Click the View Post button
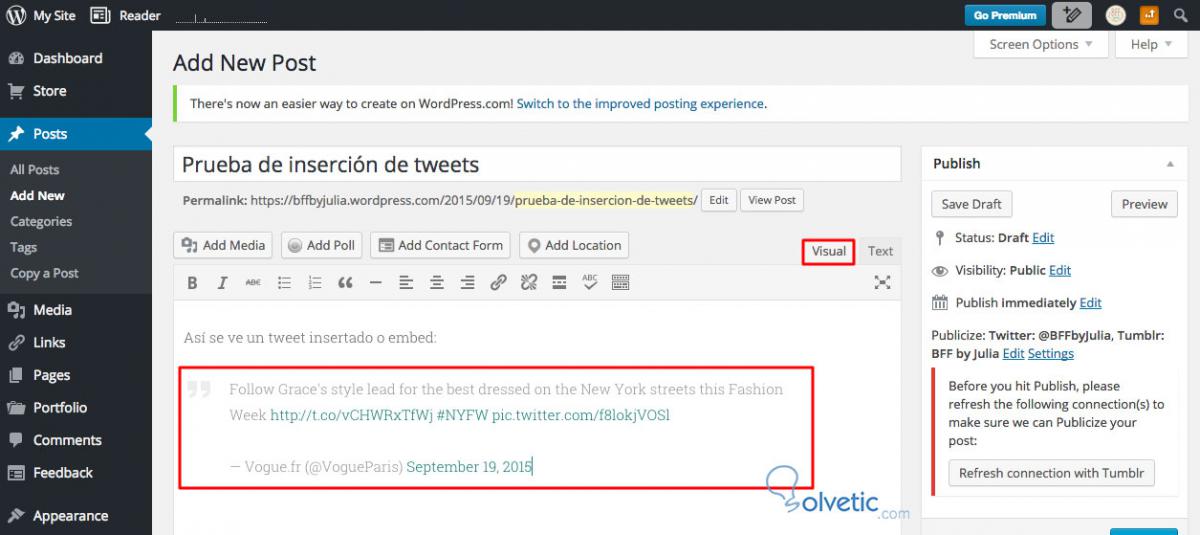The width and height of the screenshot is (1200, 535). click(x=772, y=200)
